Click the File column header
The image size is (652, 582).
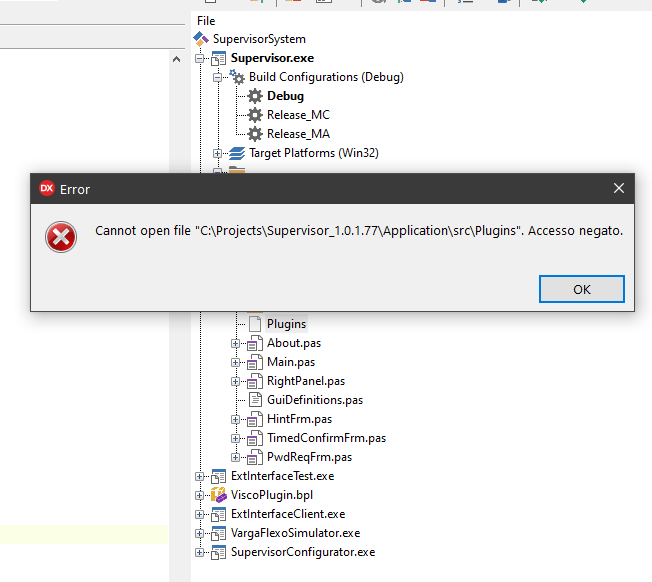[x=206, y=21]
